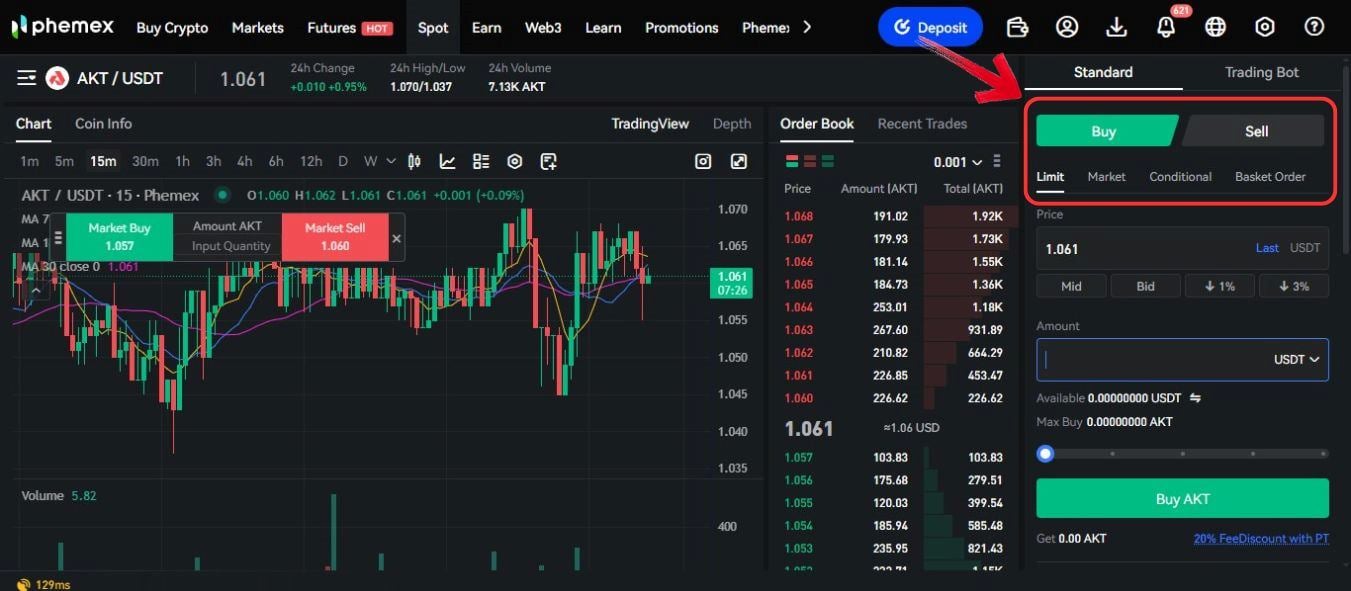This screenshot has height=591, width=1351.
Task: Click the down 3% price button
Action: (1294, 286)
